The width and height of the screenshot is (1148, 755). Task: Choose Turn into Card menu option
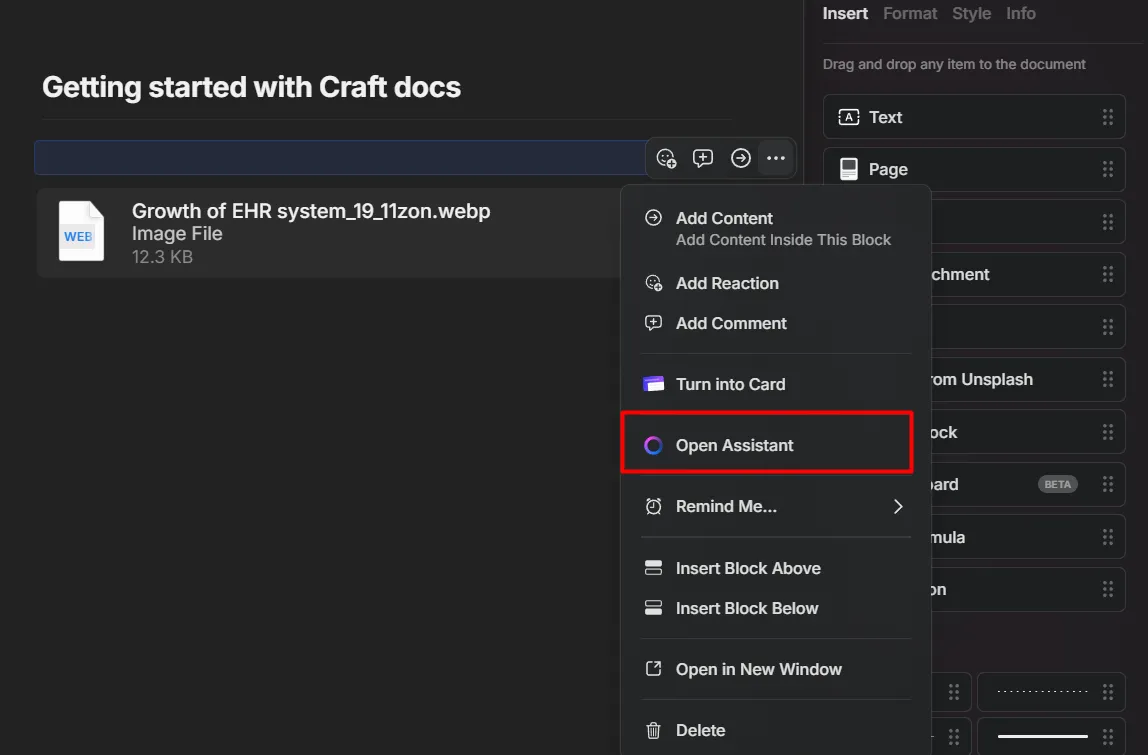coord(730,384)
